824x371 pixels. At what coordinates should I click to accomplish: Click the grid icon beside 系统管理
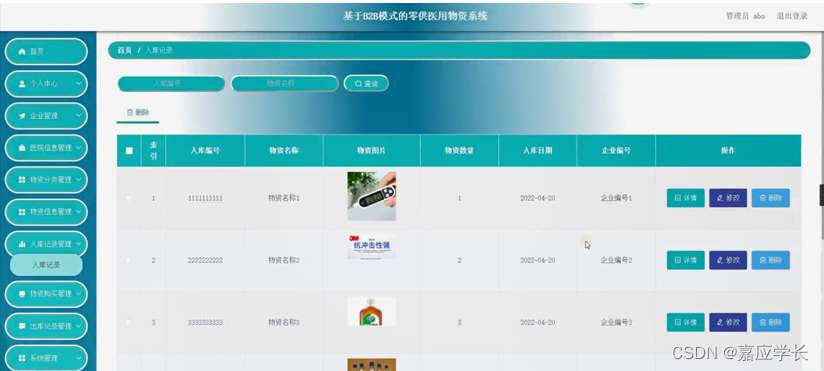point(22,358)
